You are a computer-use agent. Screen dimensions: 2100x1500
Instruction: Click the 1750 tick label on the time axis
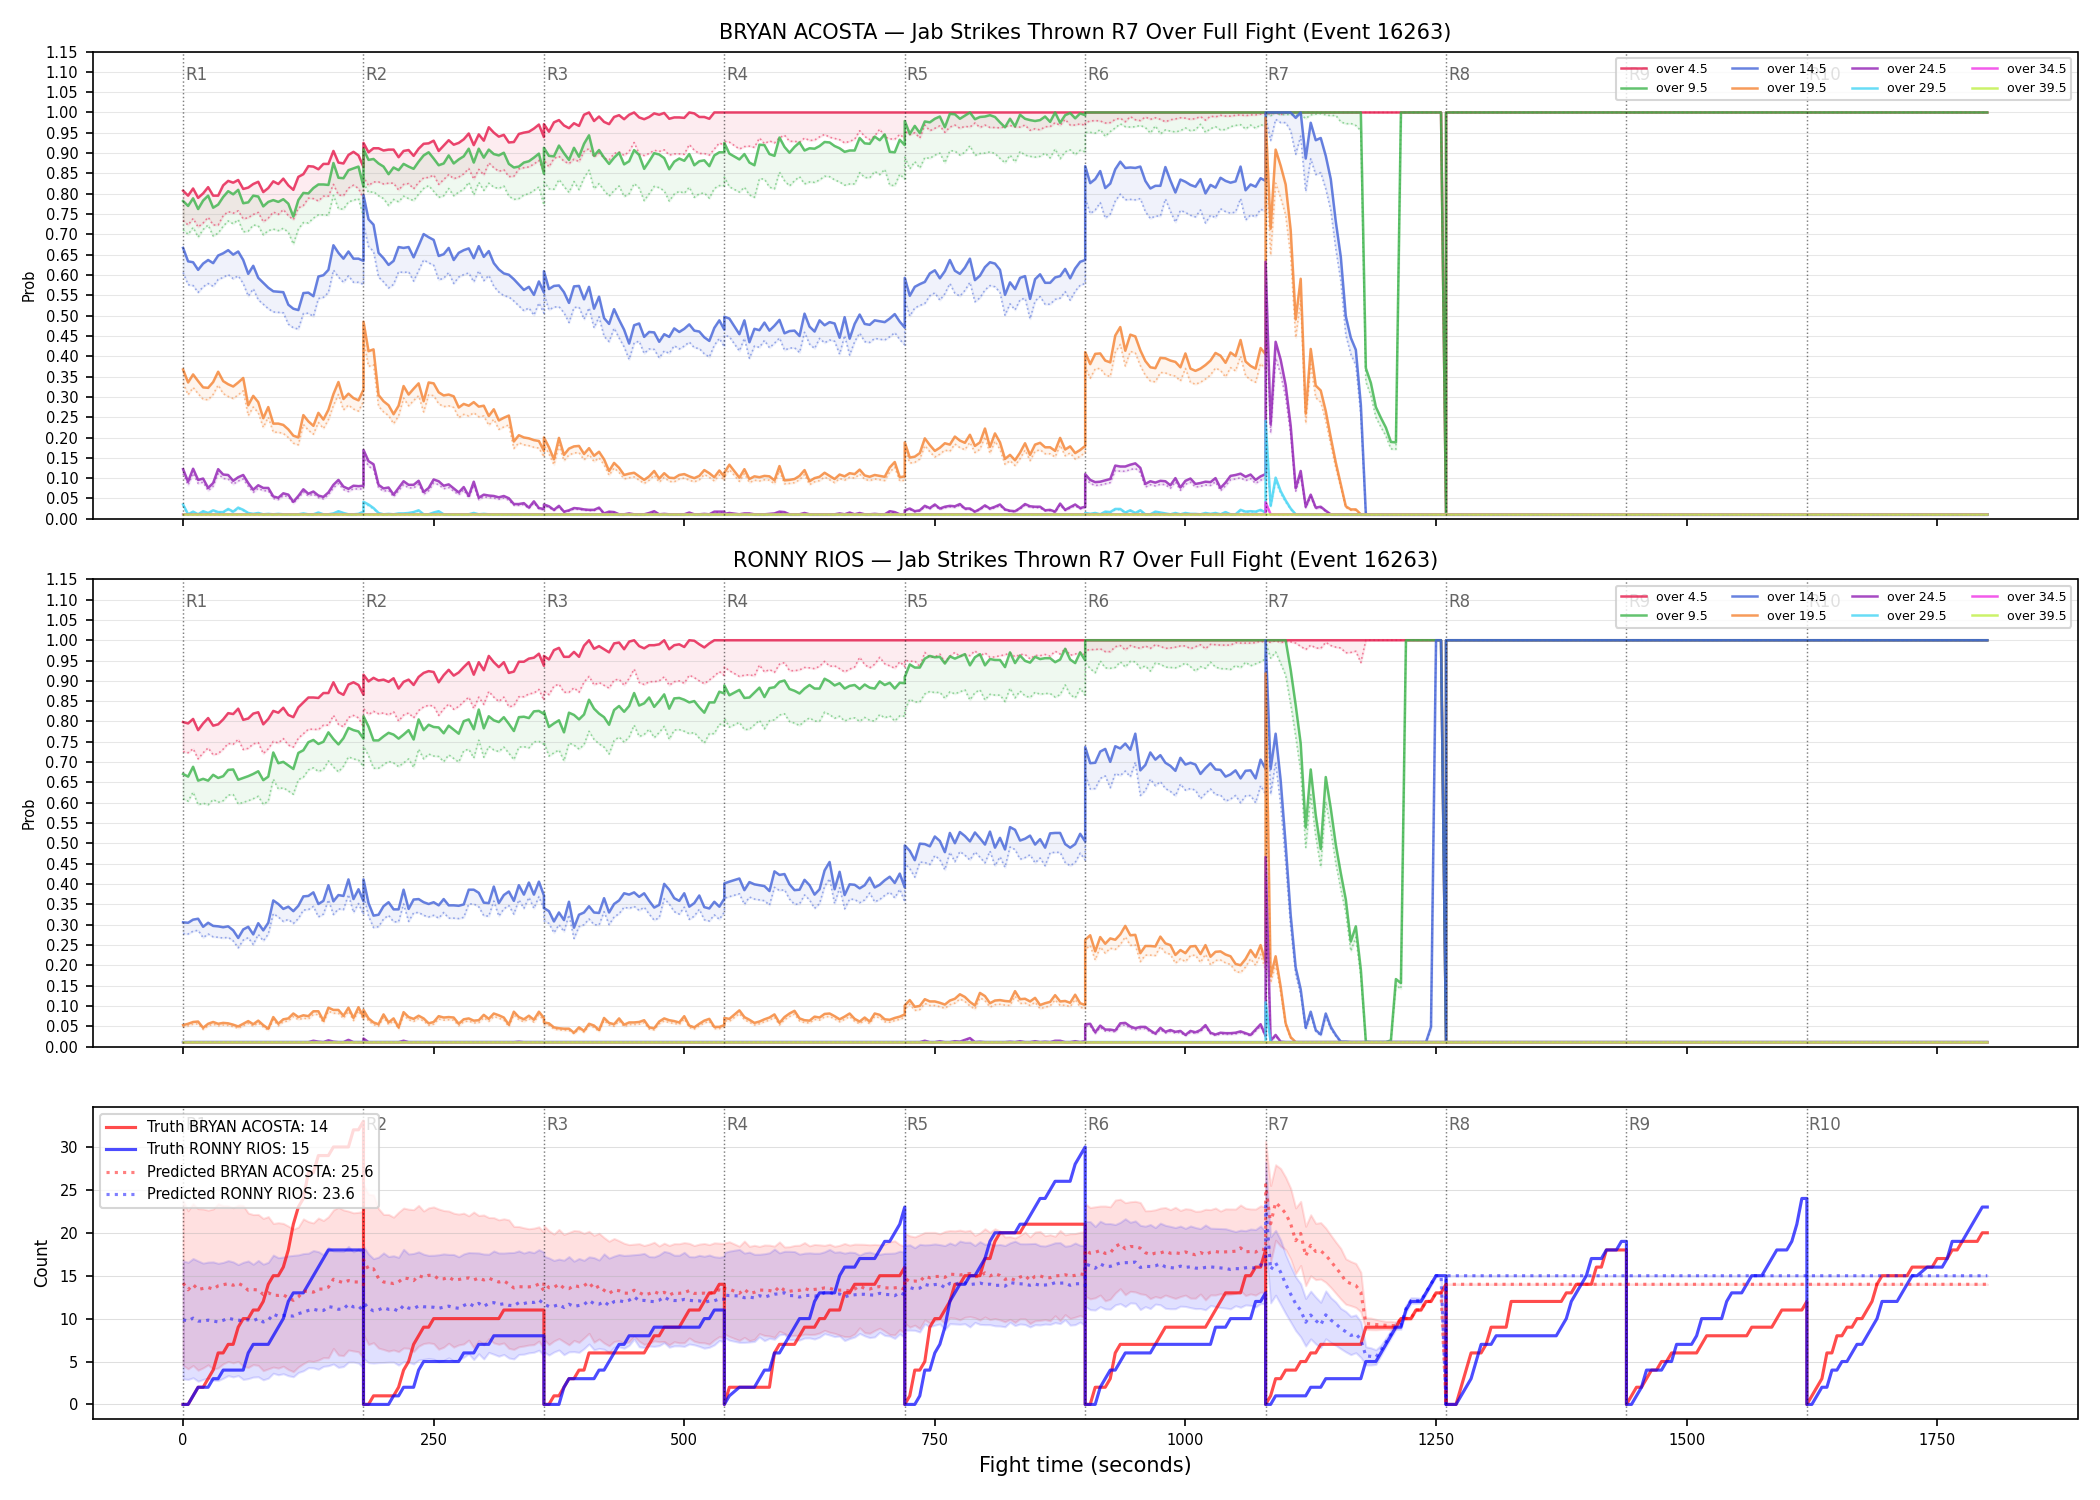(x=1937, y=1440)
